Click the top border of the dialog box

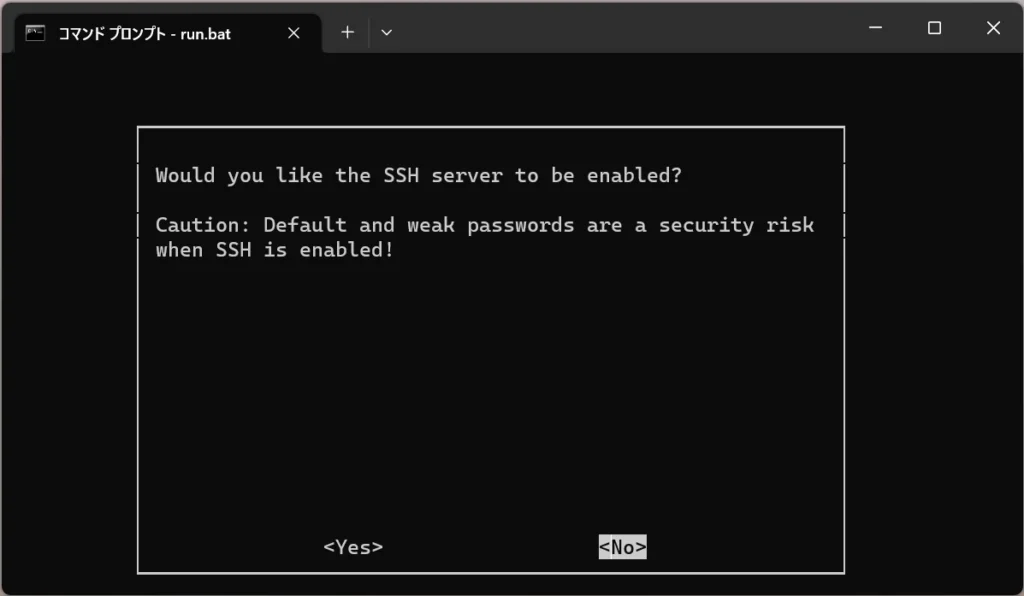[x=490, y=128]
